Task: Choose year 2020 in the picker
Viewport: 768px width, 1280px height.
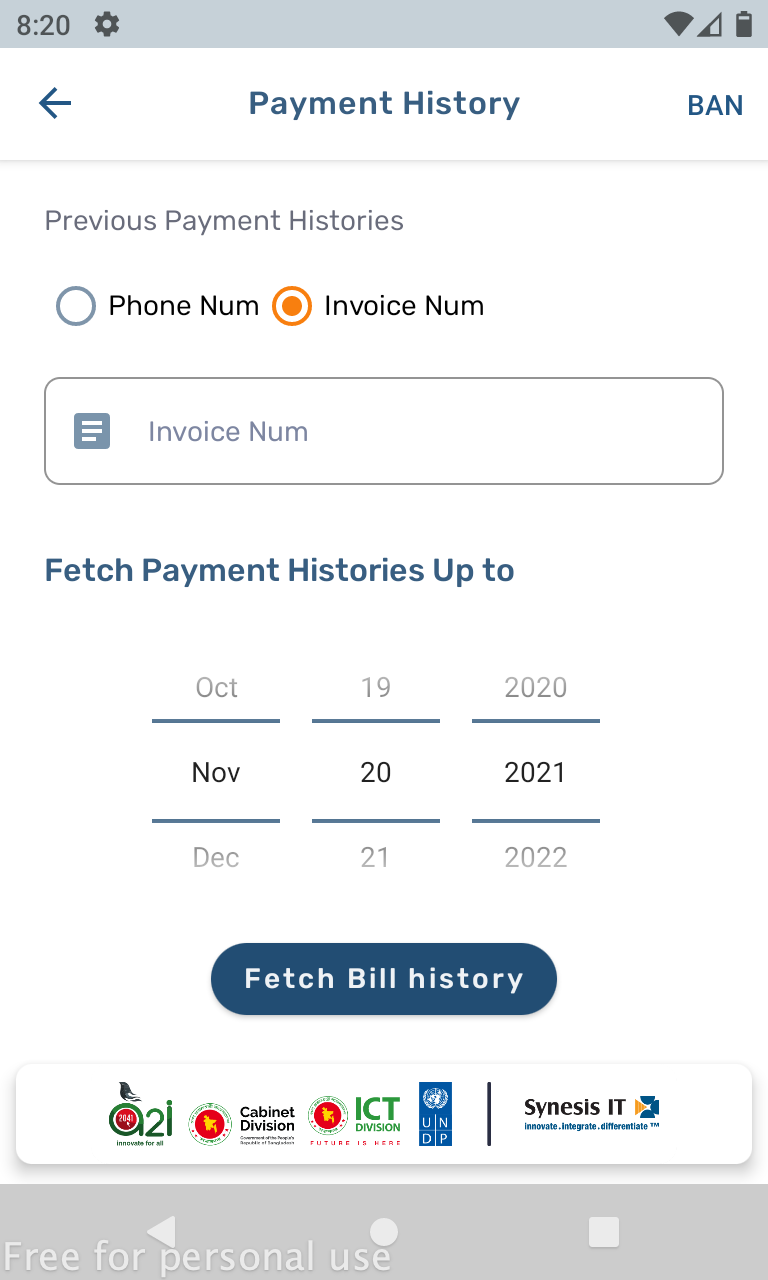Action: [536, 688]
